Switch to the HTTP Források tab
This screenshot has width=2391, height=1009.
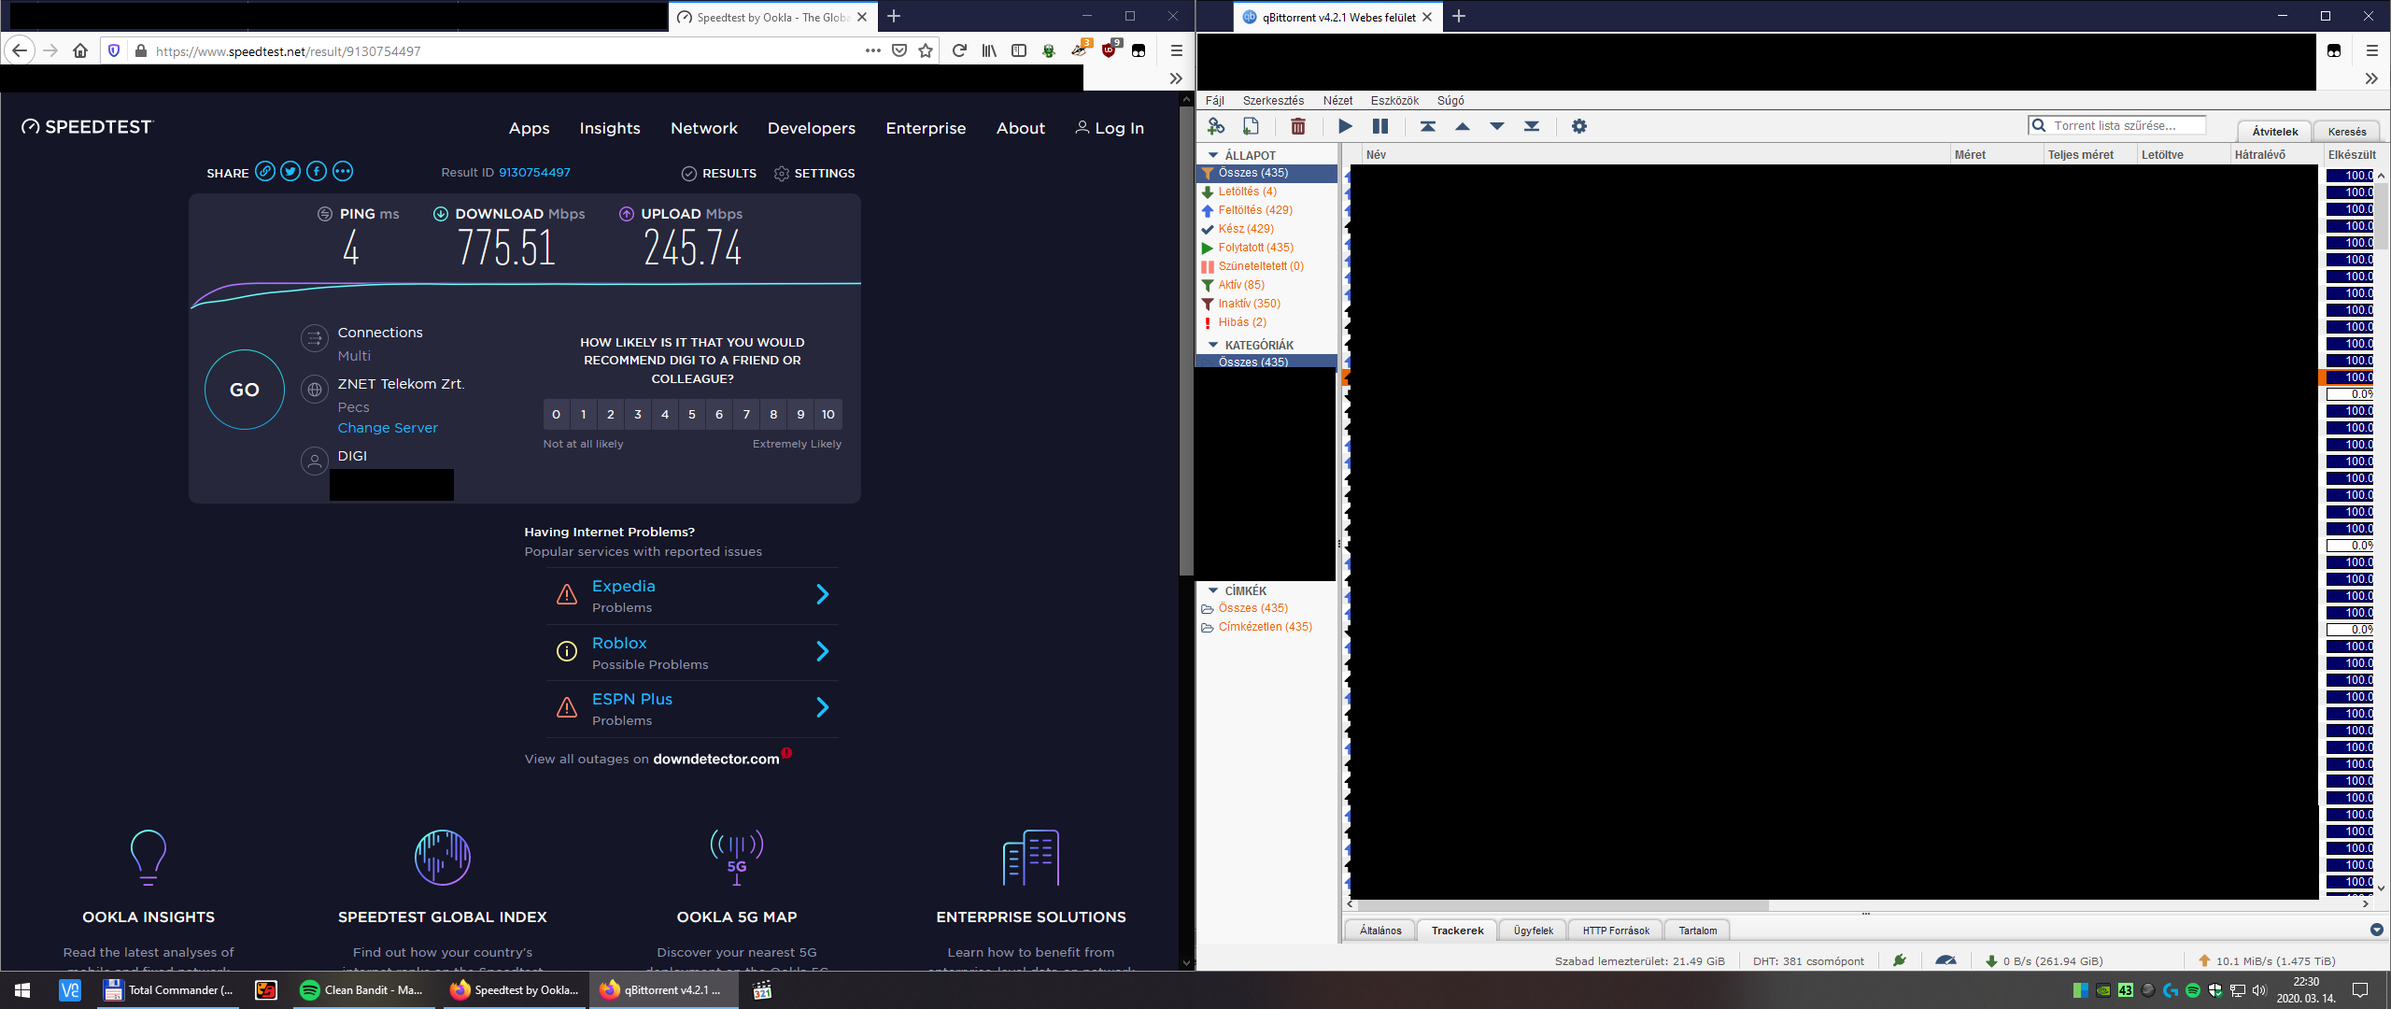coord(1616,930)
